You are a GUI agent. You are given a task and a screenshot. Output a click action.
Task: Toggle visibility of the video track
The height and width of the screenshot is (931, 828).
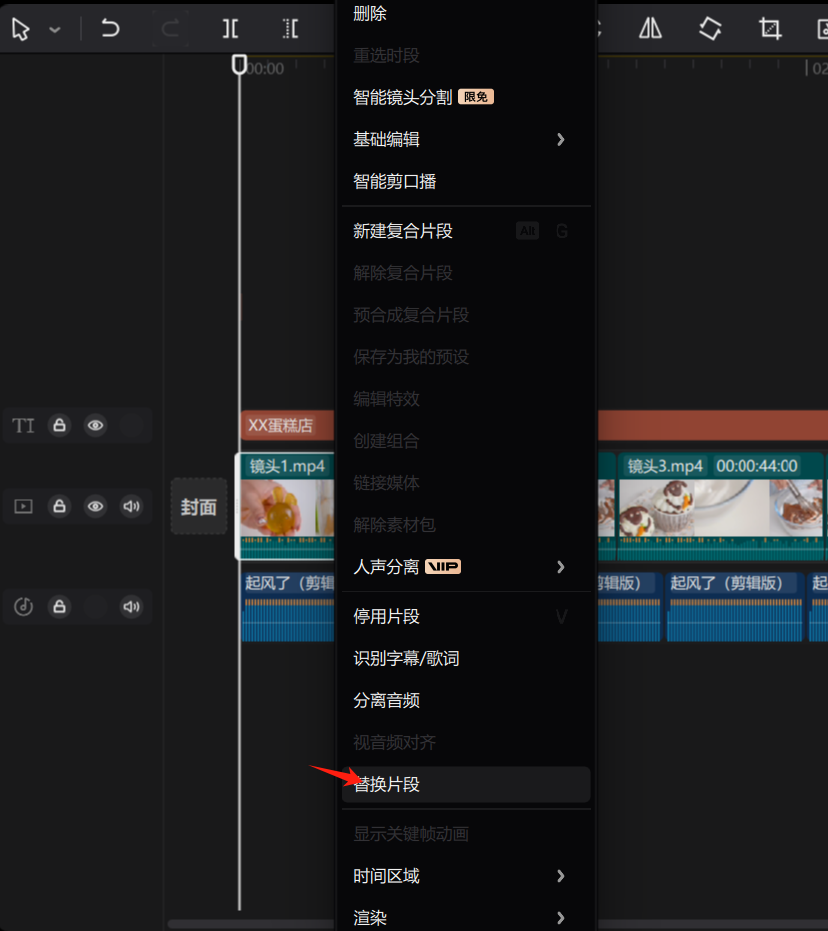point(95,506)
